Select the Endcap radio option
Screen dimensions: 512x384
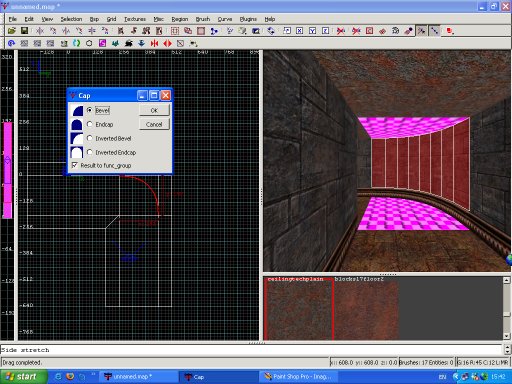[x=89, y=124]
